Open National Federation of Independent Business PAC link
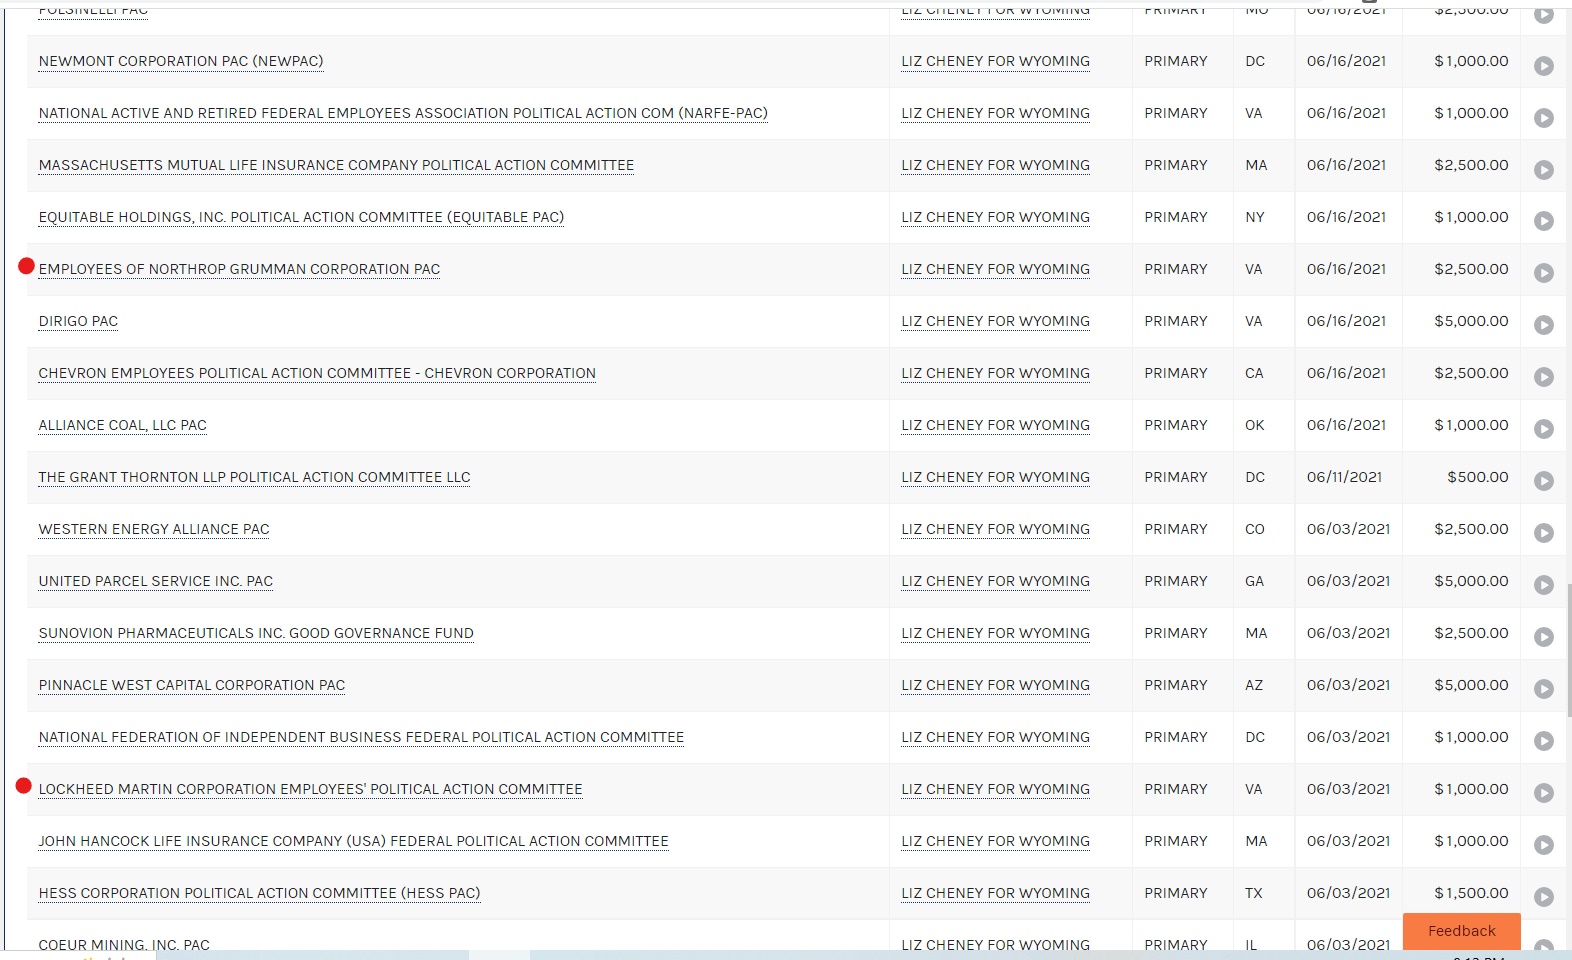Image resolution: width=1572 pixels, height=960 pixels. [361, 737]
